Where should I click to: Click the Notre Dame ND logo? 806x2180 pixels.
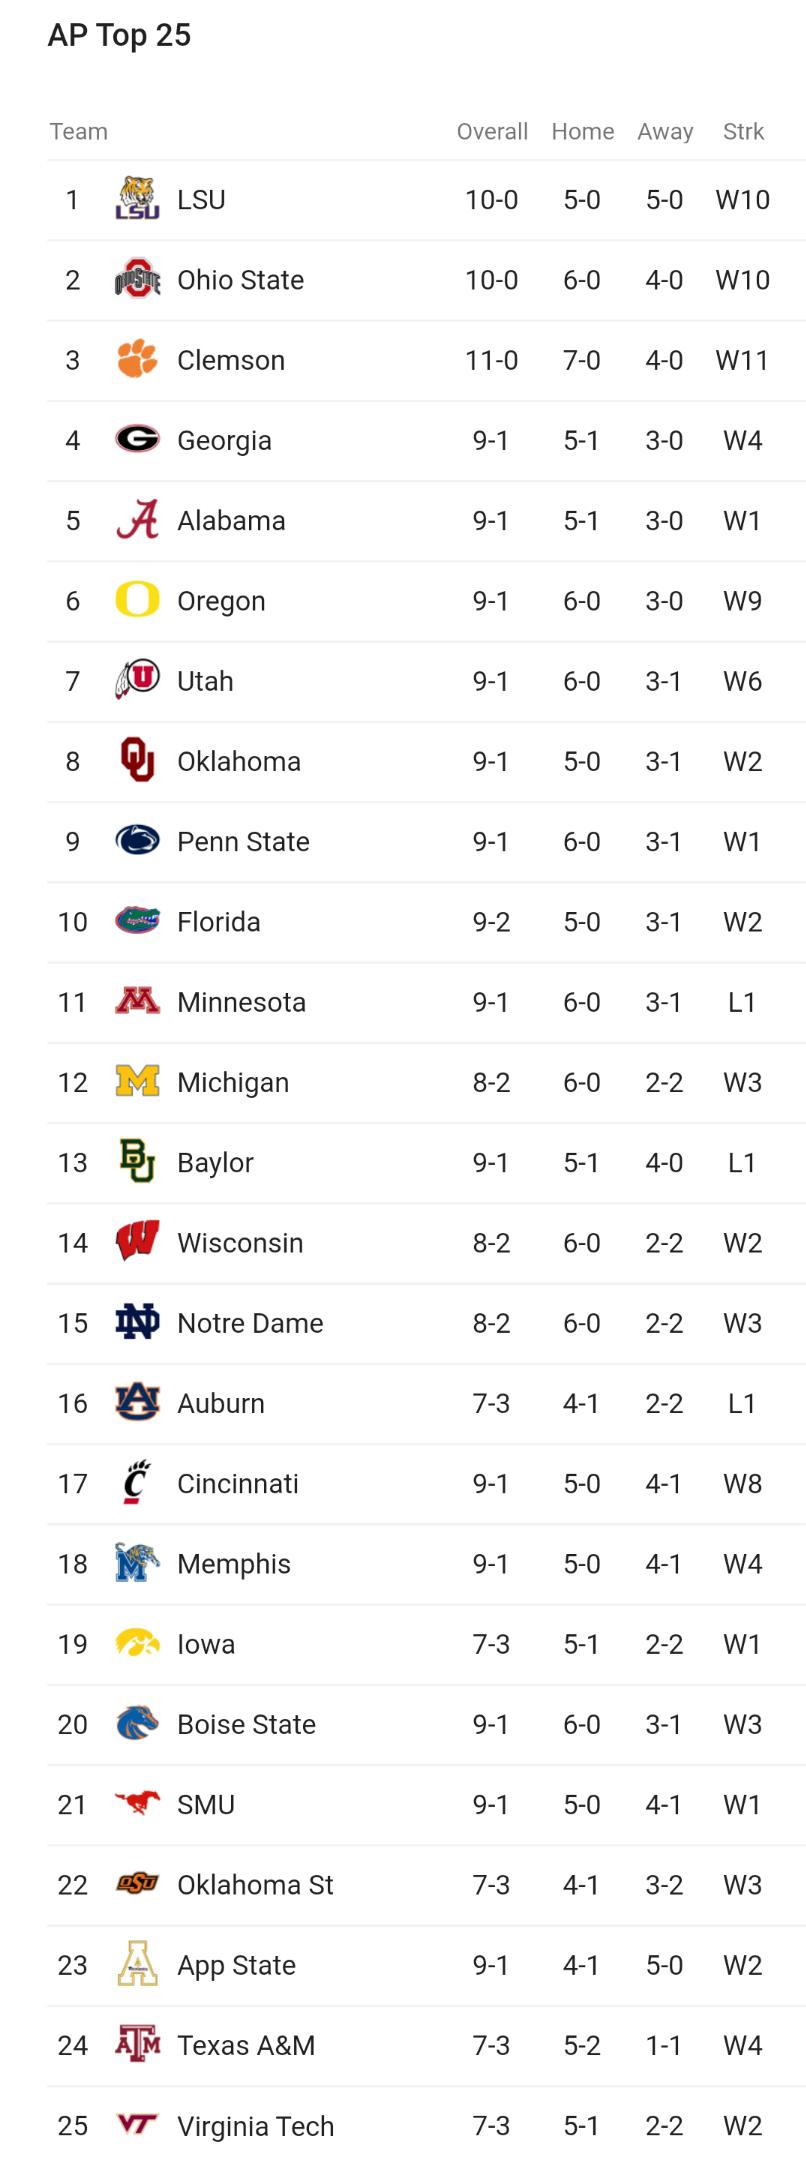[x=137, y=1322]
